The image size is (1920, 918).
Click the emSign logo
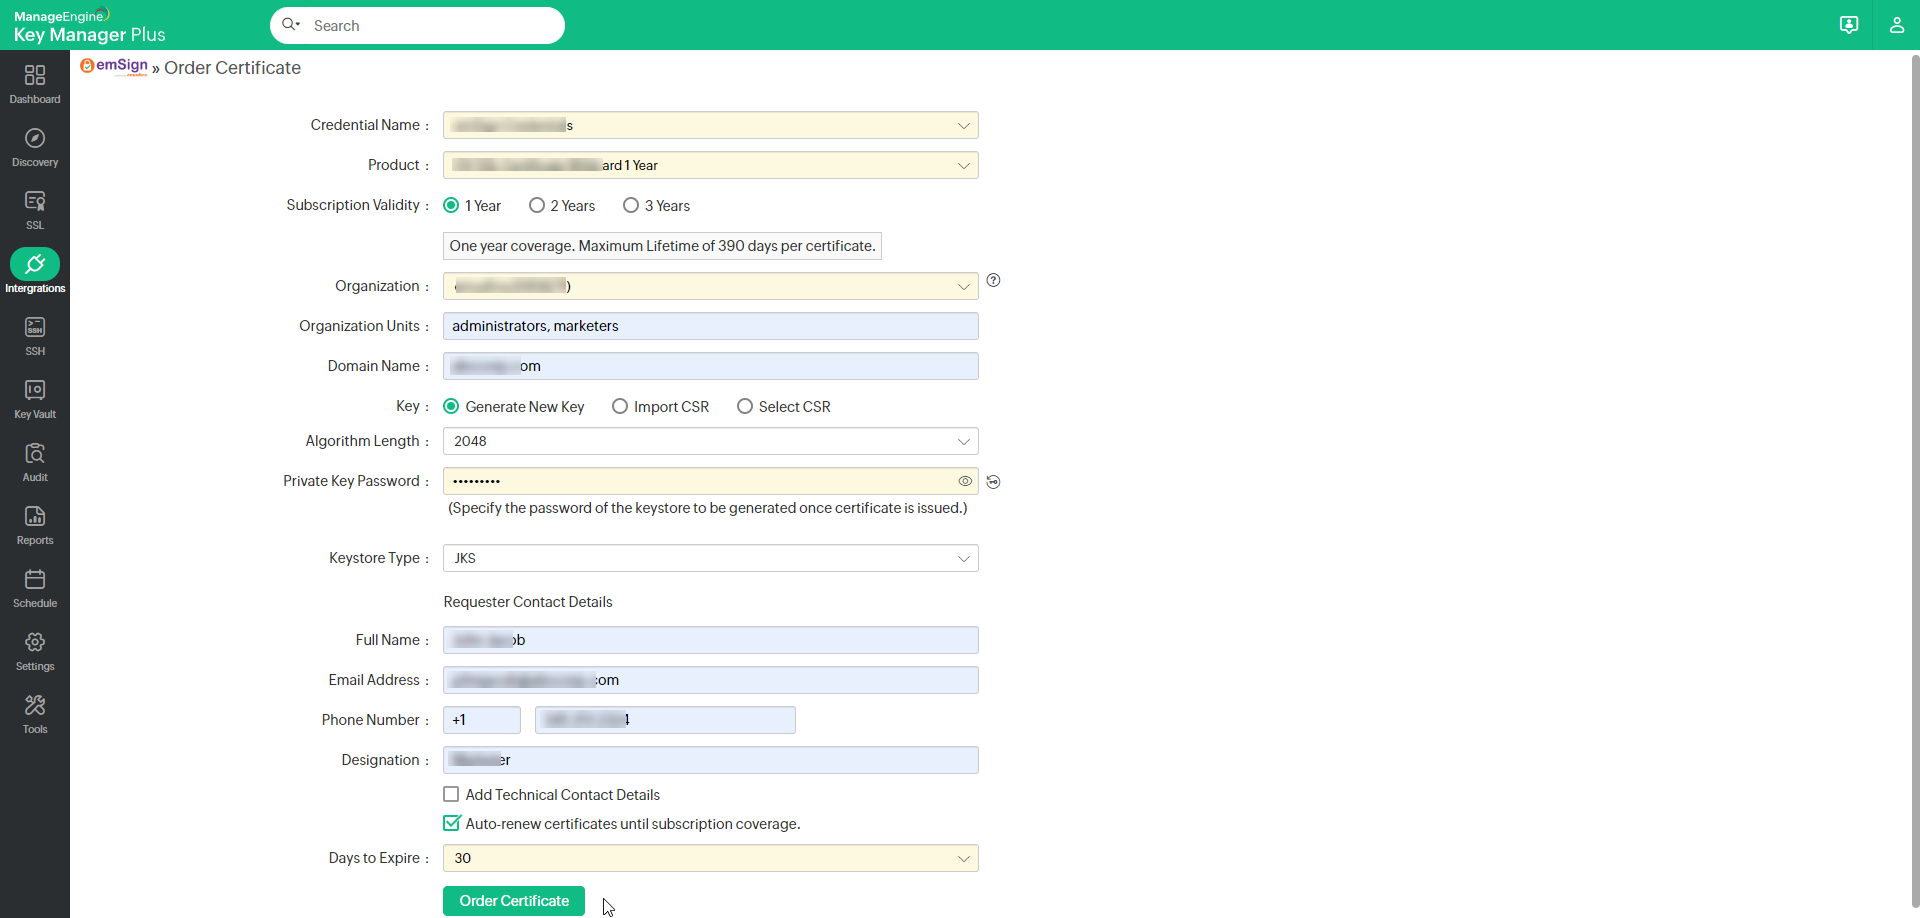114,67
